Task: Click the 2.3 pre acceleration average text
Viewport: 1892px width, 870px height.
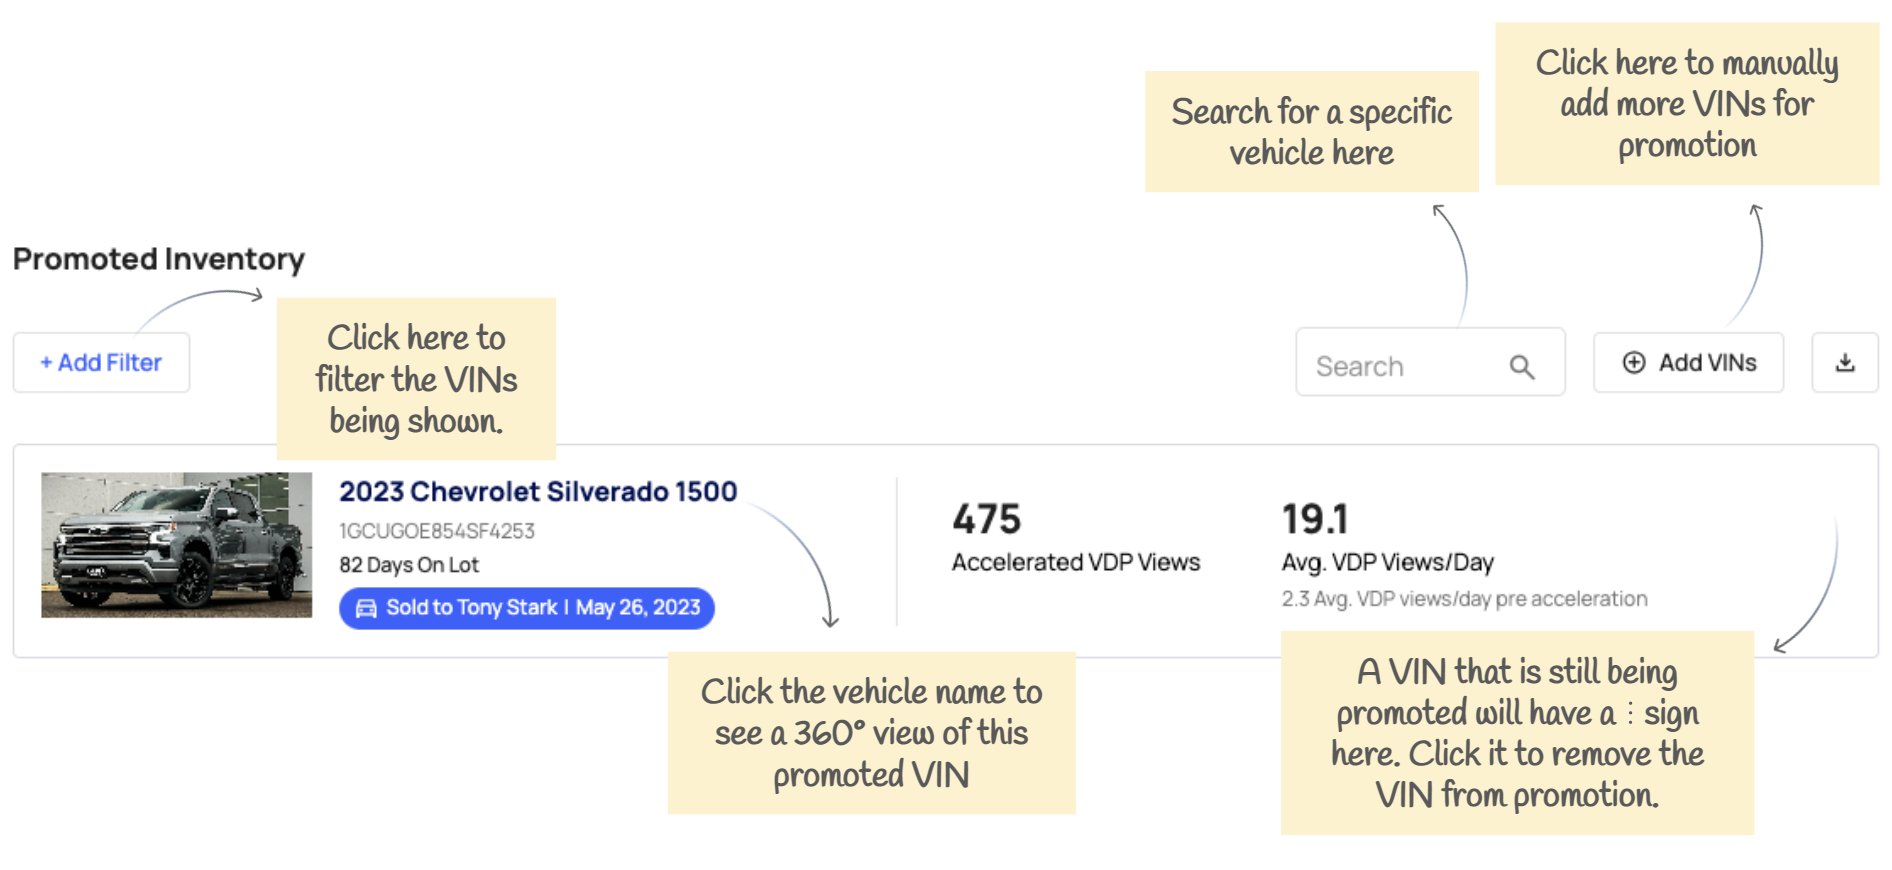Action: coord(1464,599)
